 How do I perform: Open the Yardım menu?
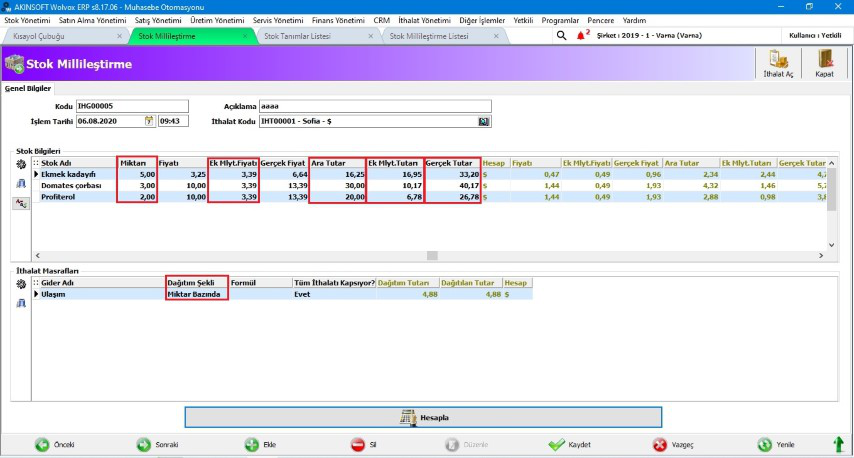[634, 20]
